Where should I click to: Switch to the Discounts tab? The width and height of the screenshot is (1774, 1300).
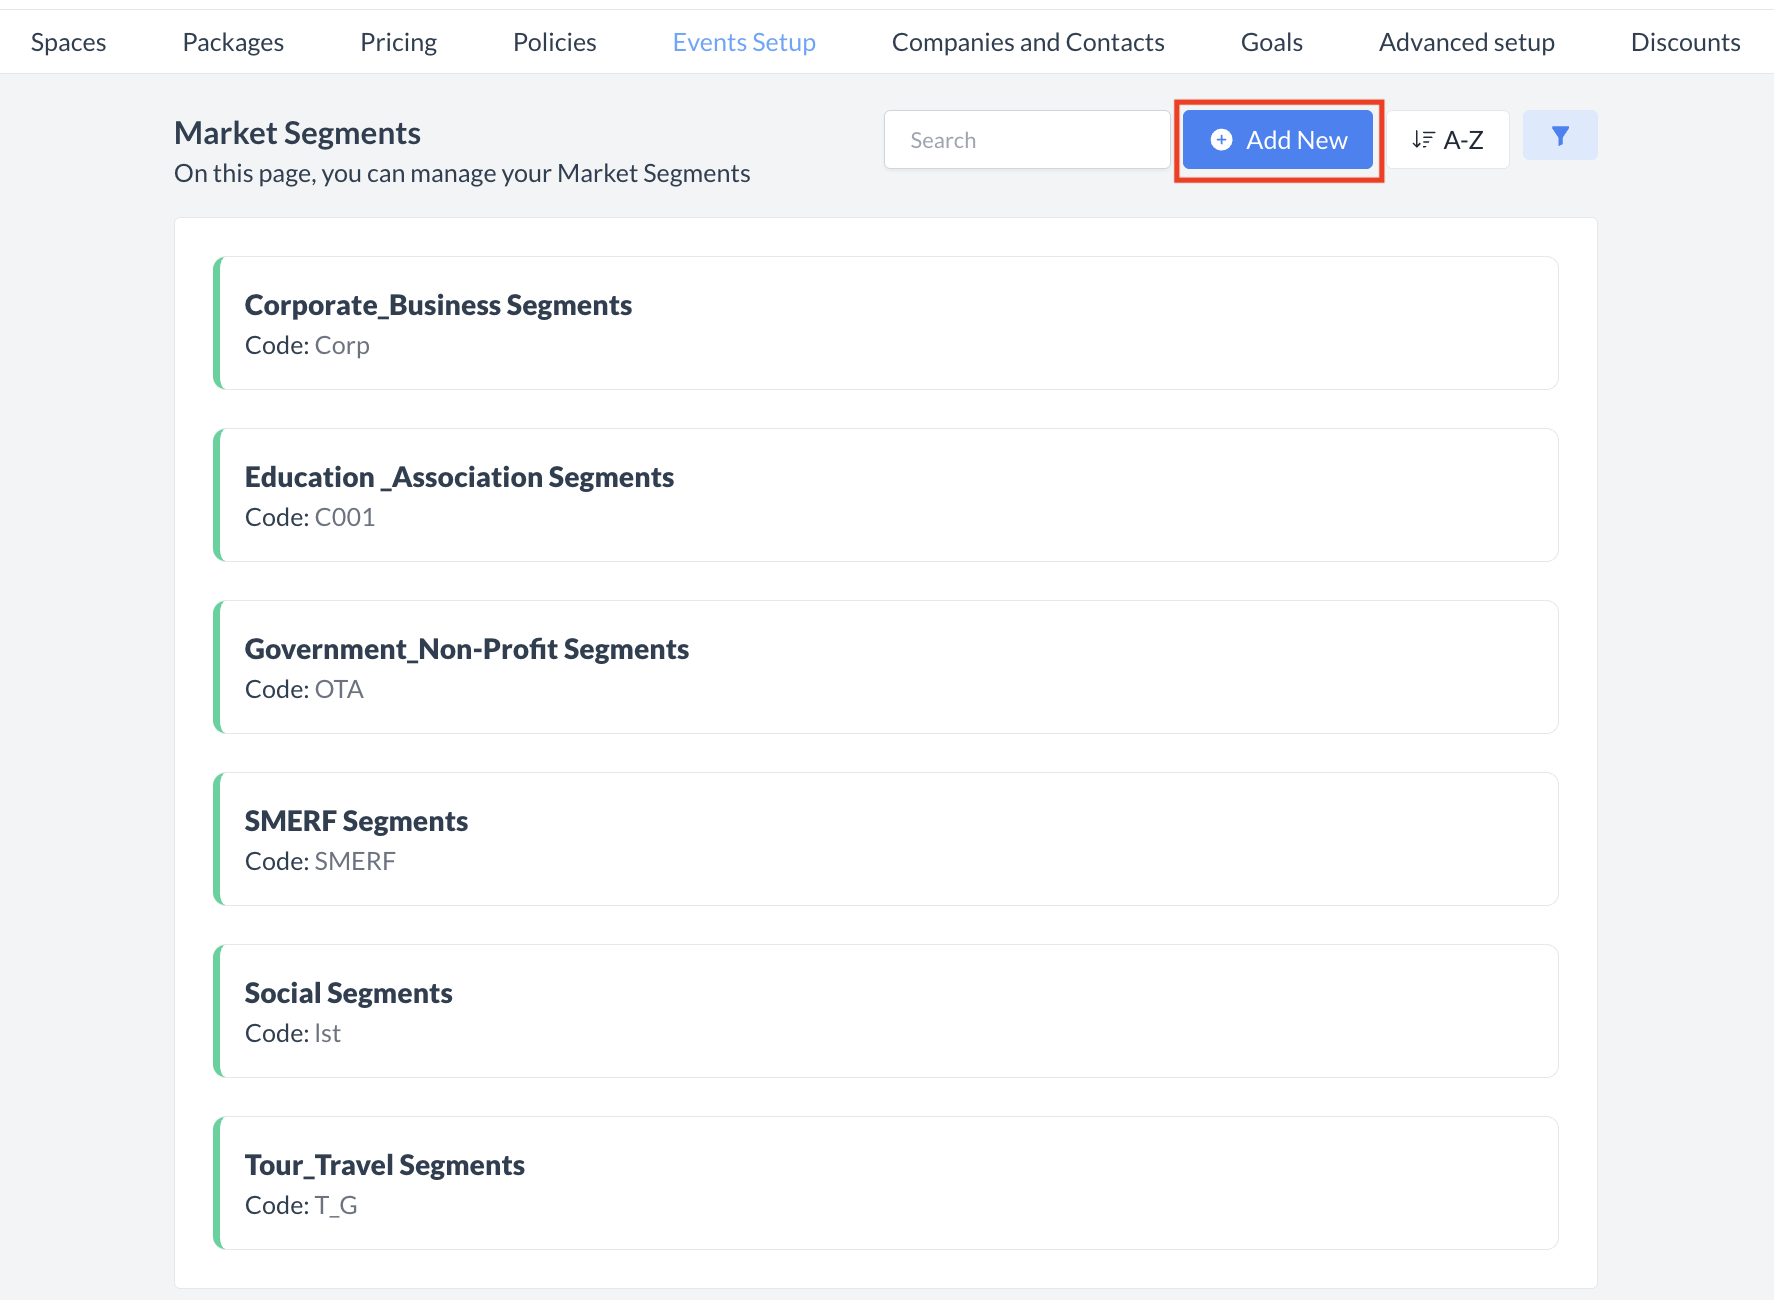pyautogui.click(x=1686, y=42)
